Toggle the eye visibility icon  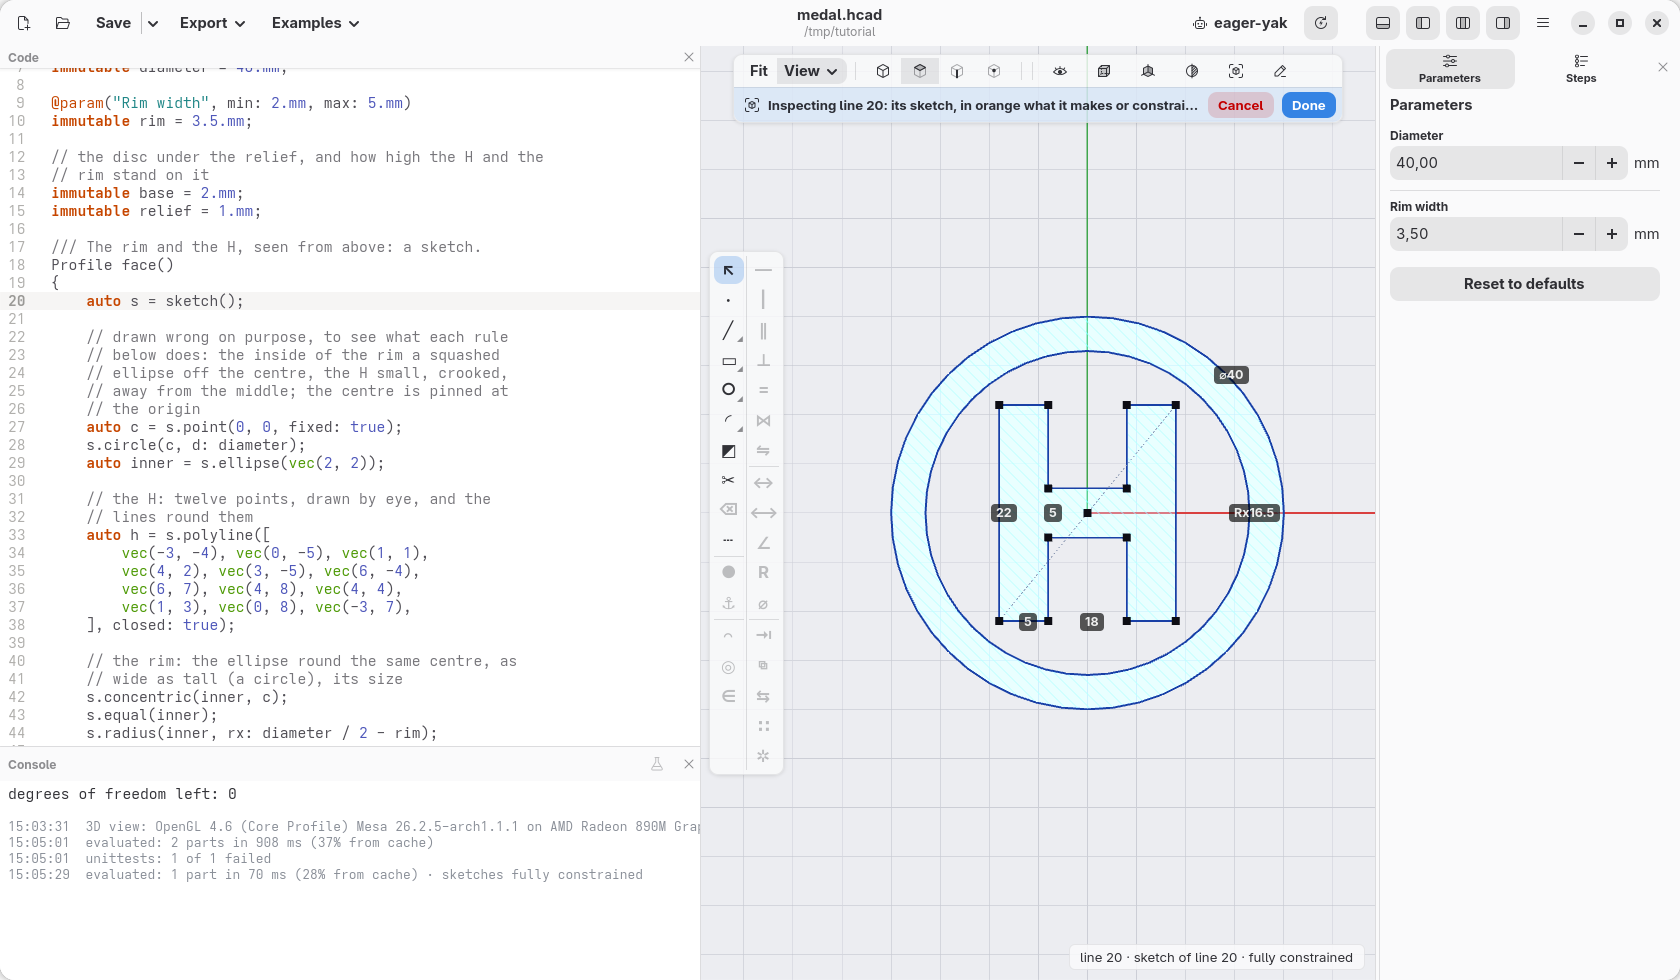point(1060,71)
